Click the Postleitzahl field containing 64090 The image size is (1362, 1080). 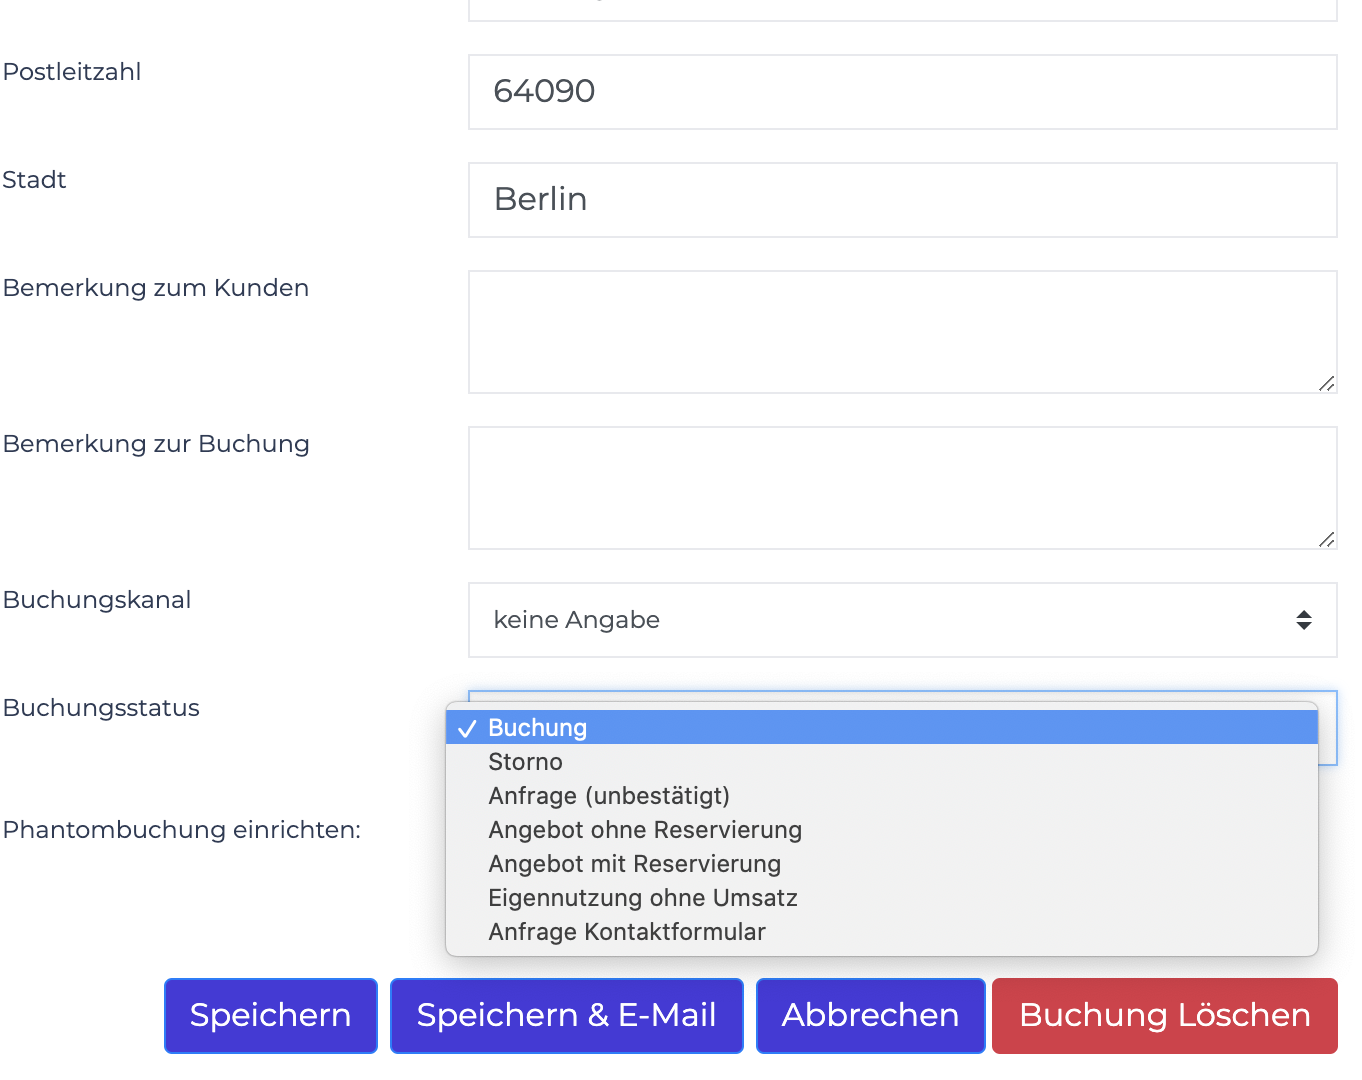(x=902, y=92)
